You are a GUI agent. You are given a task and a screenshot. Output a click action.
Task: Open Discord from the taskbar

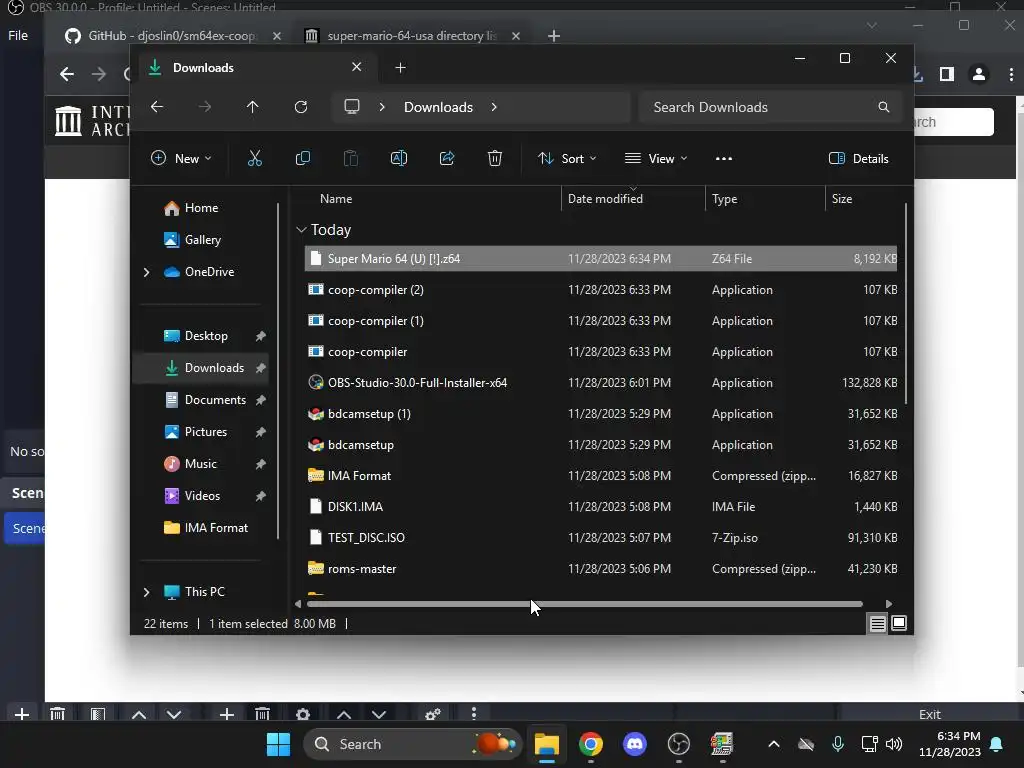634,744
